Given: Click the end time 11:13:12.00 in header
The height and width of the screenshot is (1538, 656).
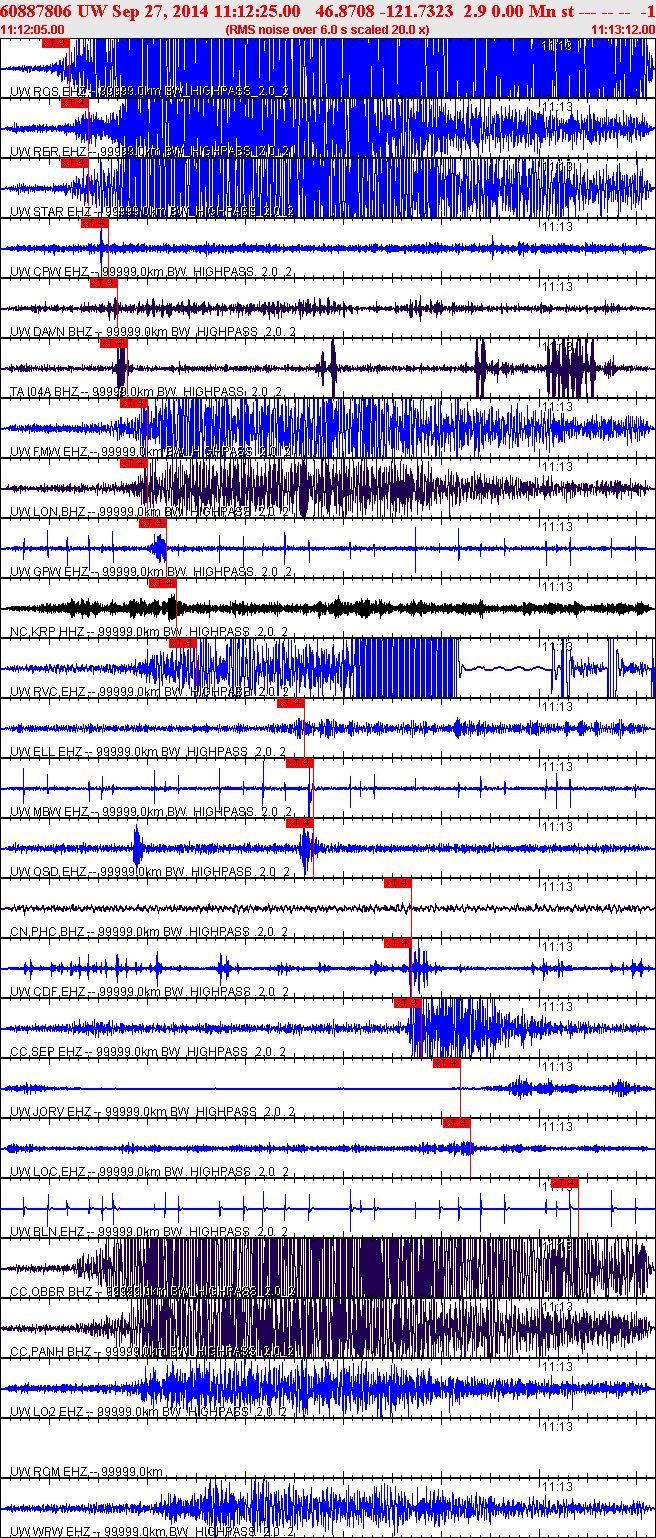Looking at the screenshot, I should point(623,30).
